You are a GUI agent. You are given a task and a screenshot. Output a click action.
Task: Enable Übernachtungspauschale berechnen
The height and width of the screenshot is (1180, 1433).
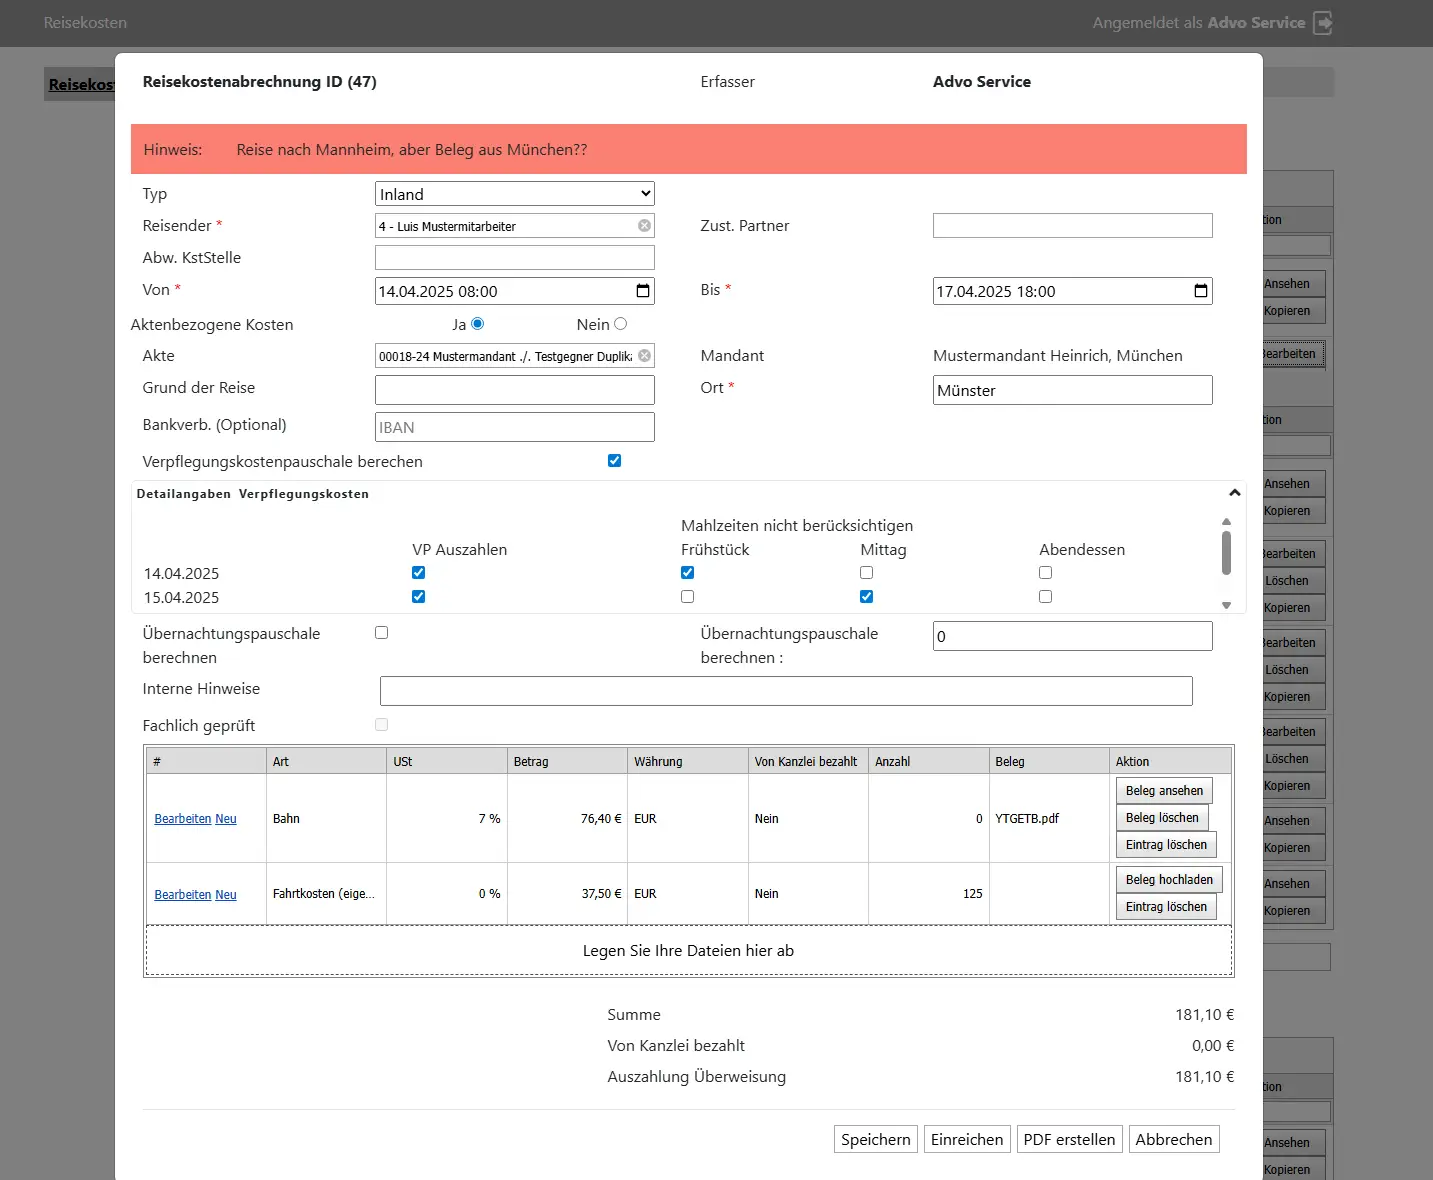(381, 631)
